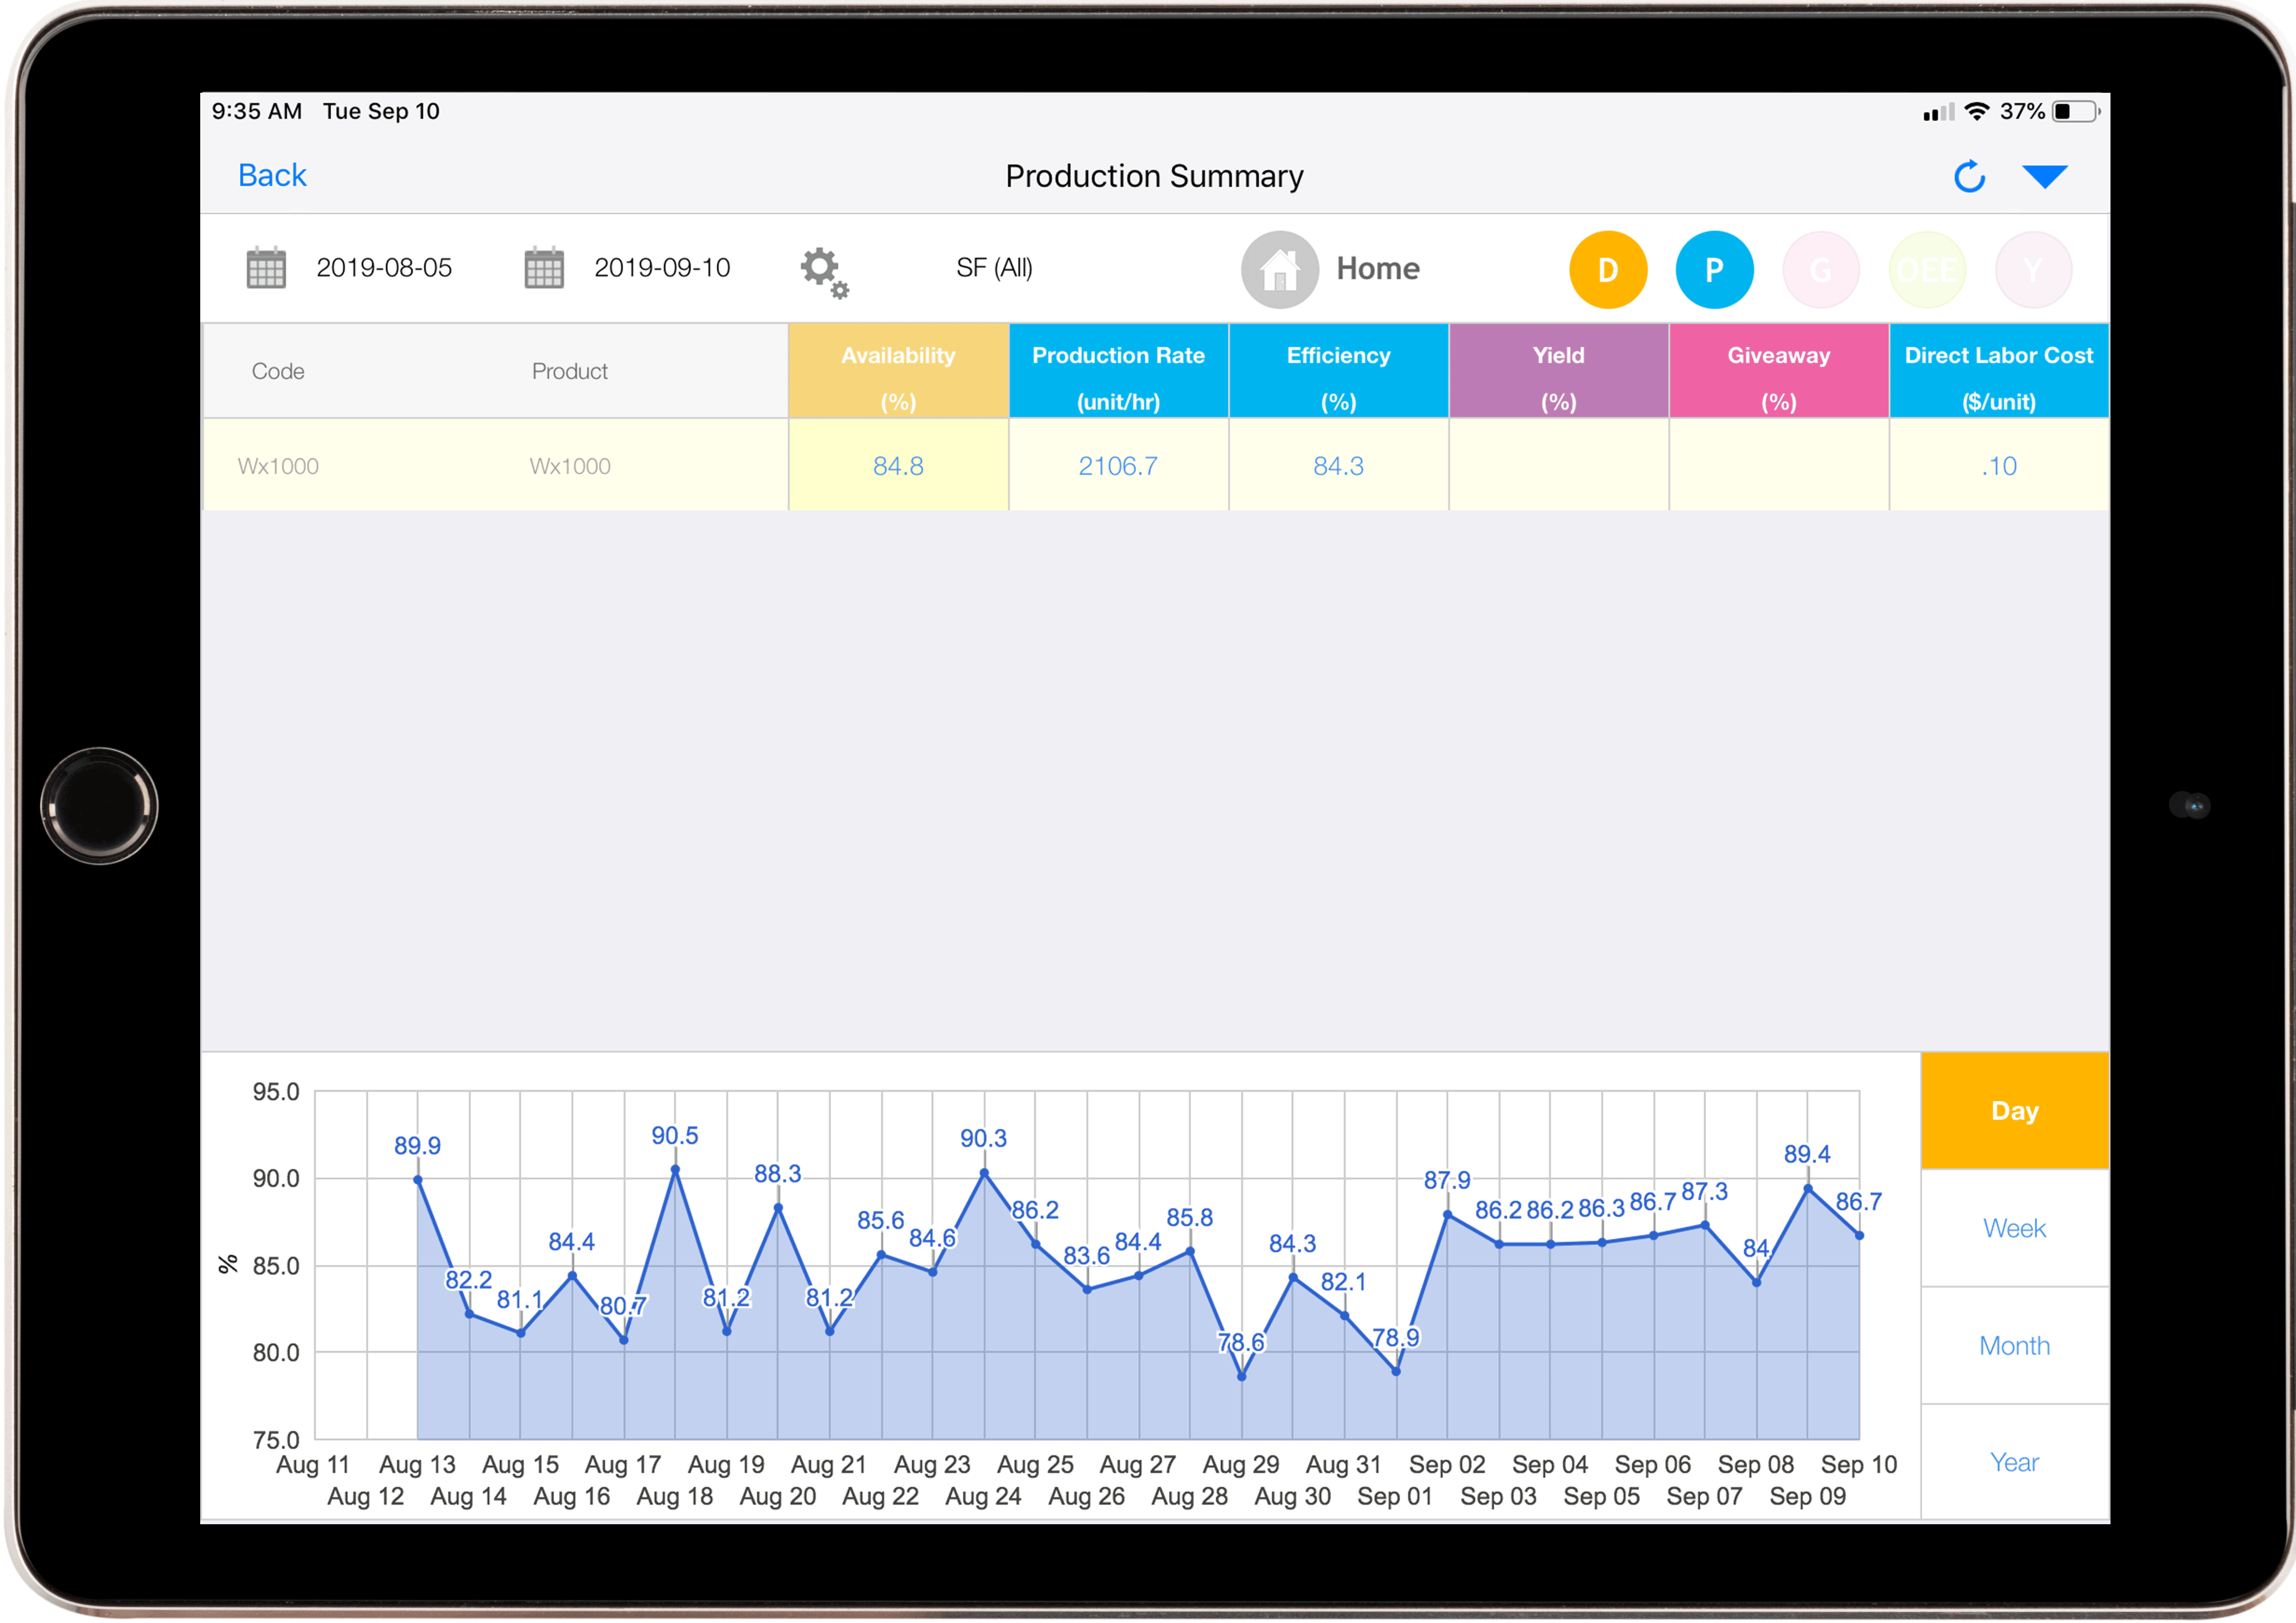
Task: Sort by the Code column header
Action: [278, 371]
